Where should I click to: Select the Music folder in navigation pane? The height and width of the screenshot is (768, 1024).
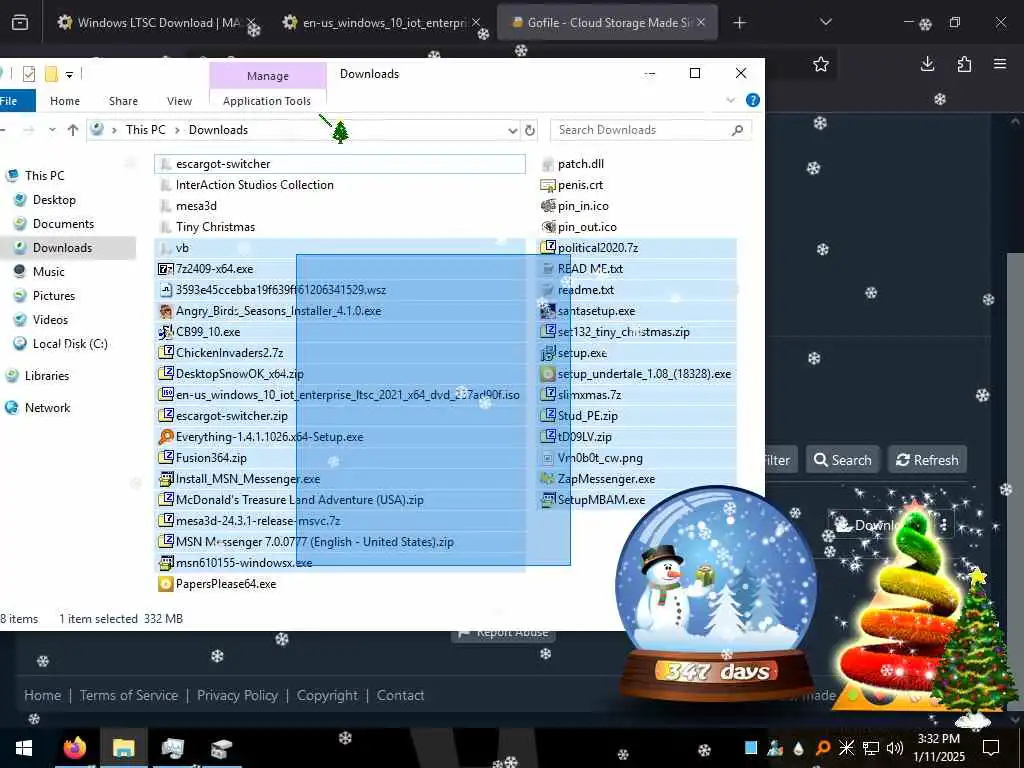[48, 272]
